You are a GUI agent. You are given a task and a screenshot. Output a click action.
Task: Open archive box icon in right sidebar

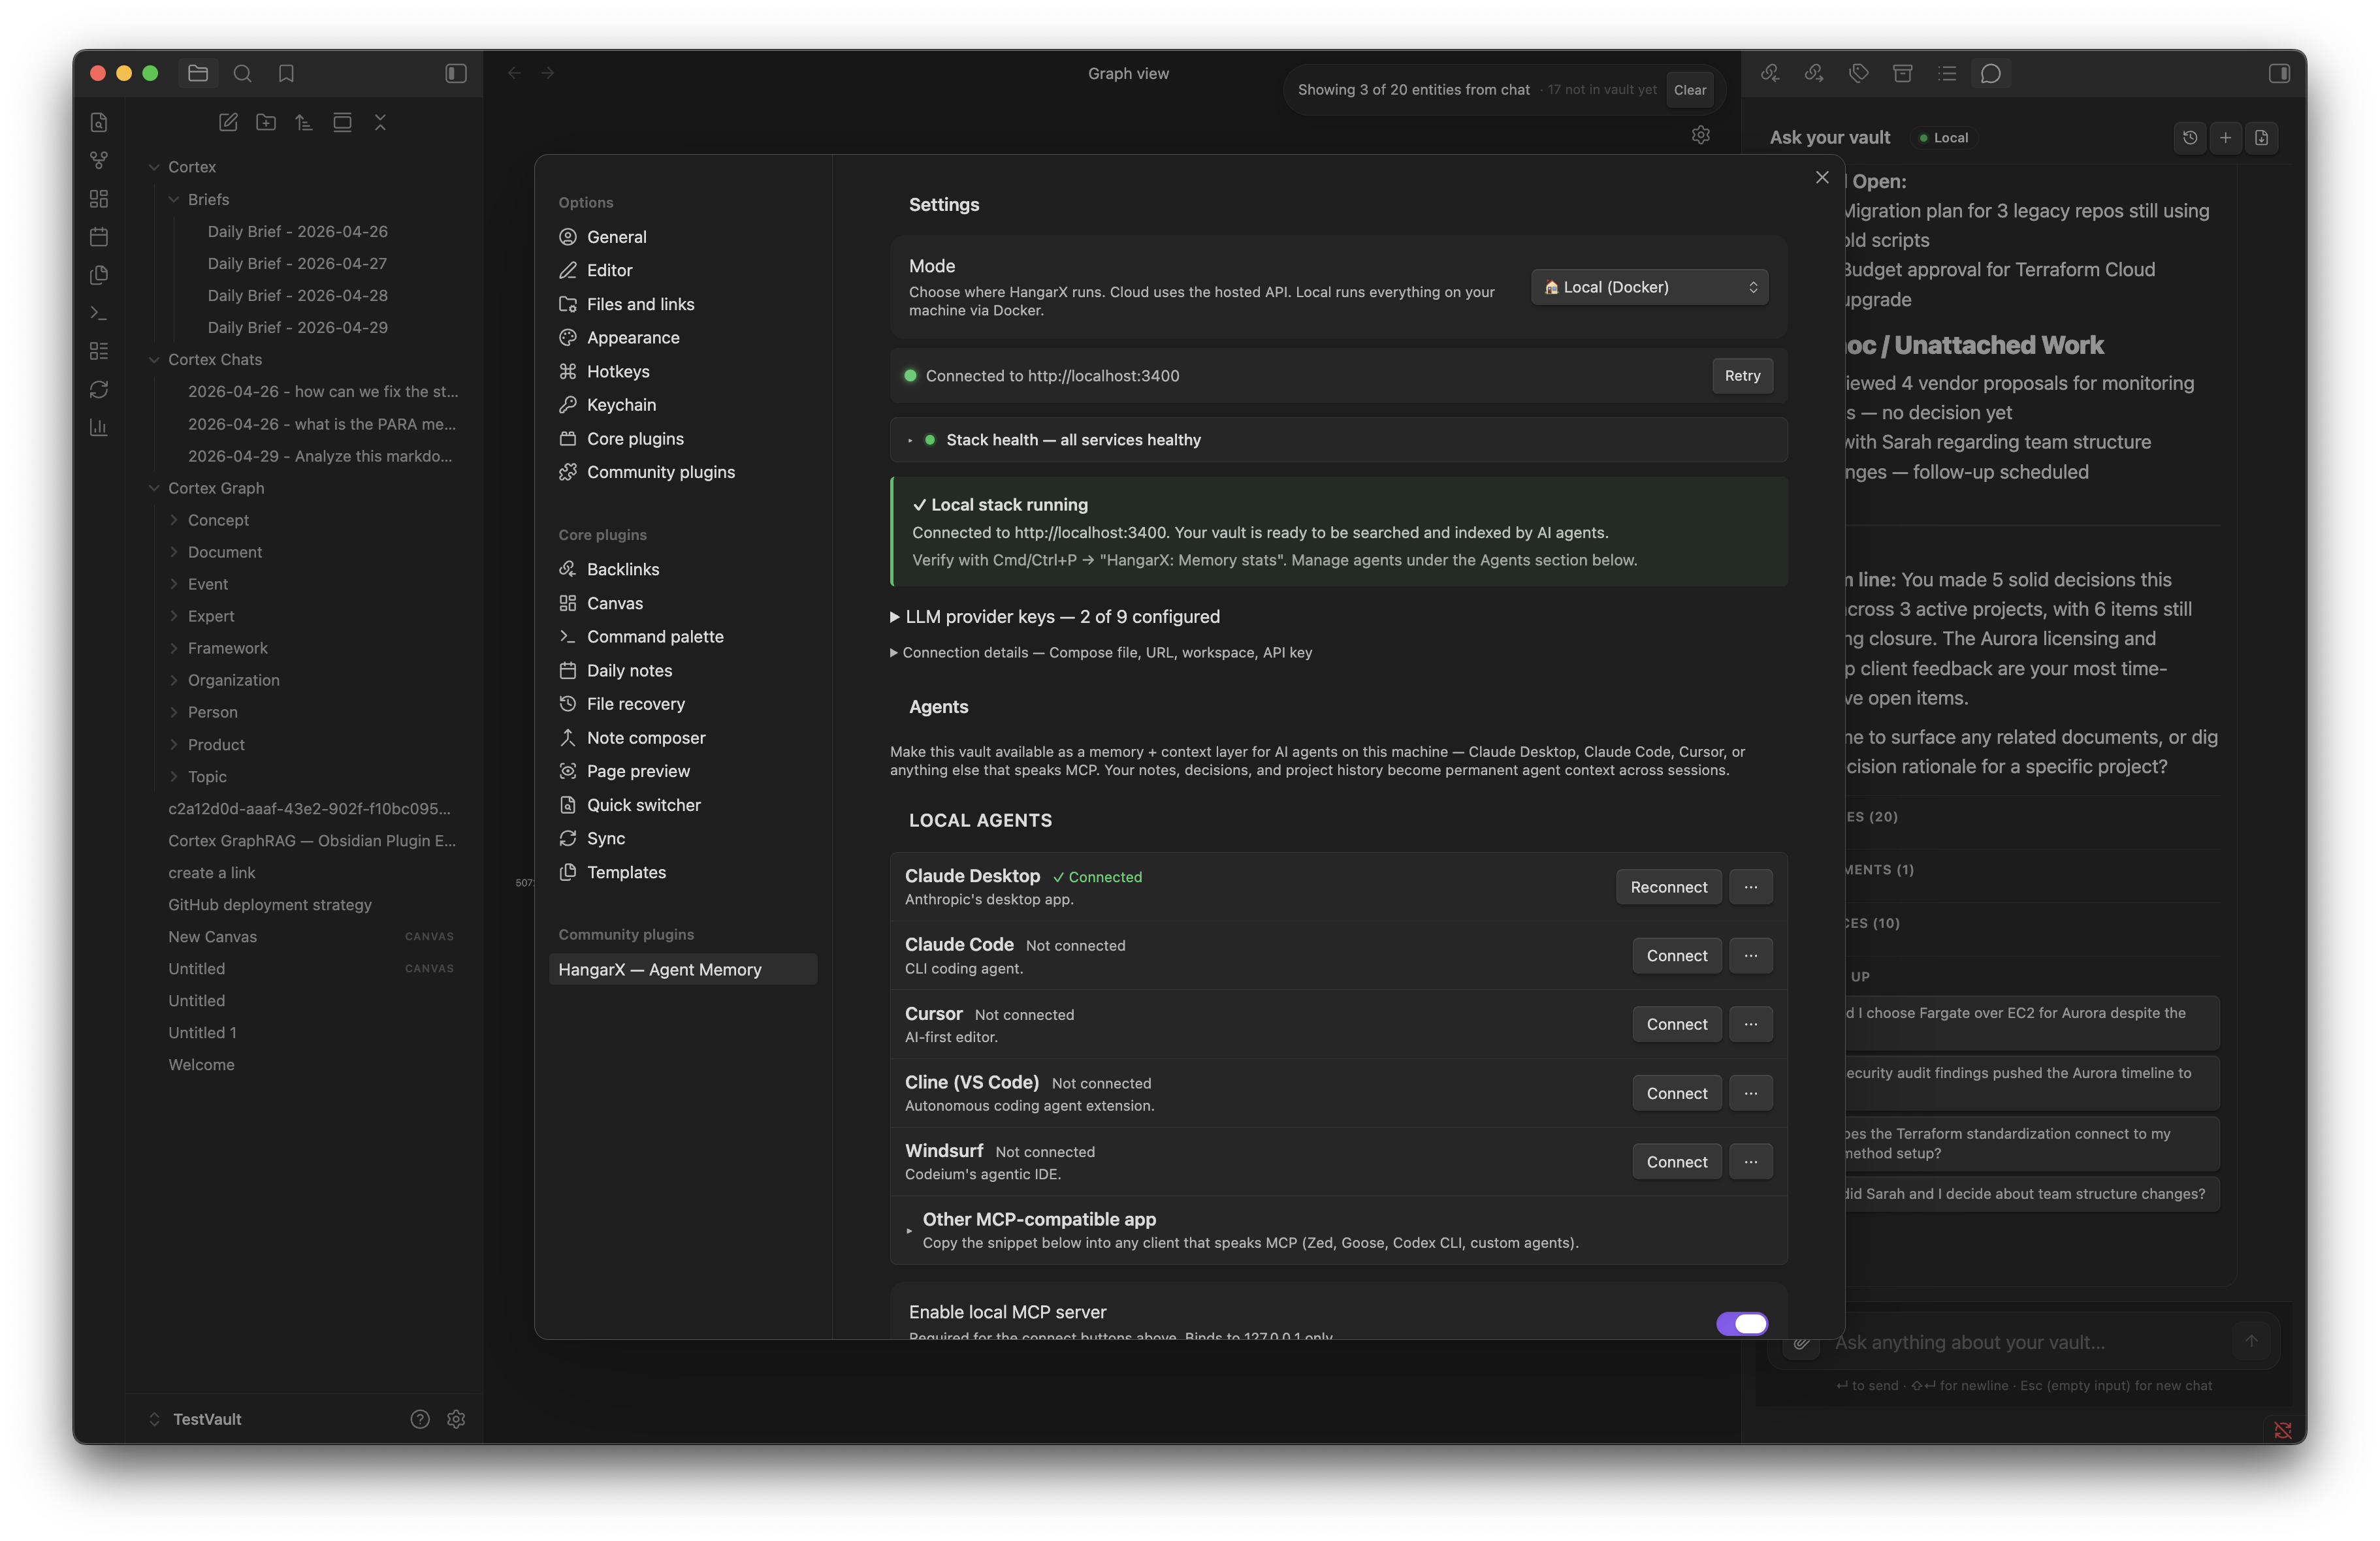pyautogui.click(x=1903, y=73)
